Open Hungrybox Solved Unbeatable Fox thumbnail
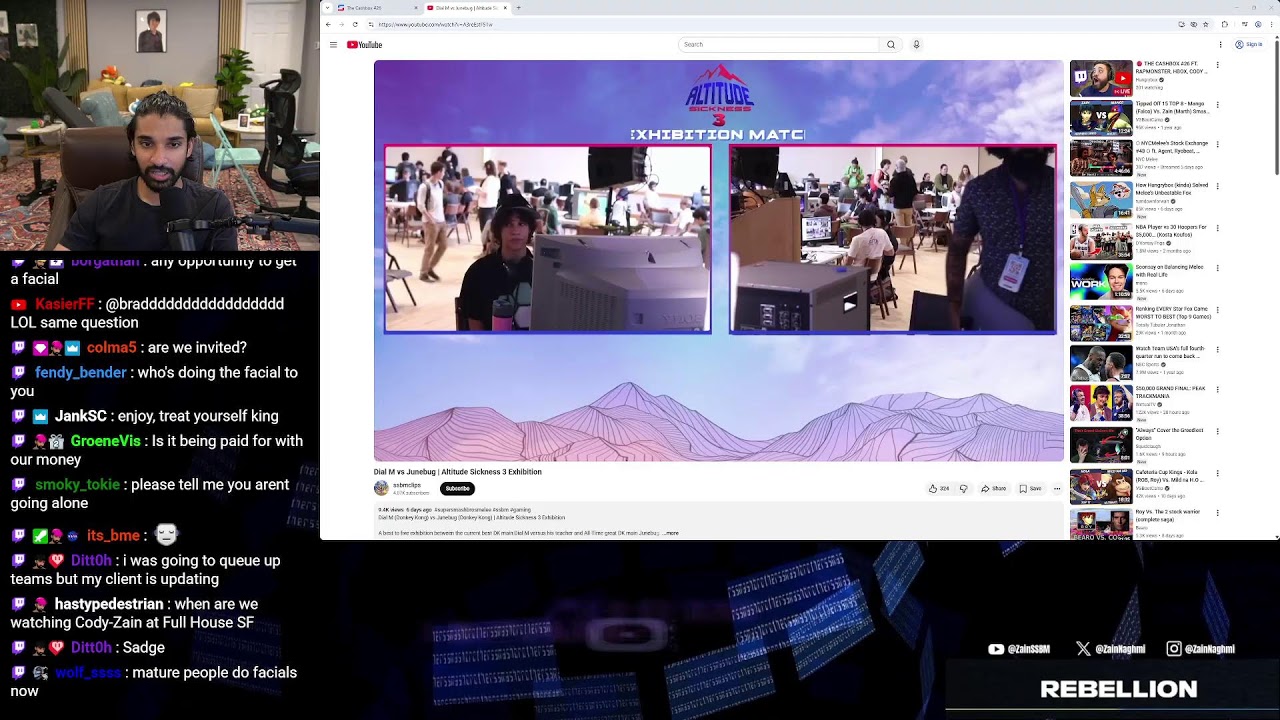 point(1101,200)
